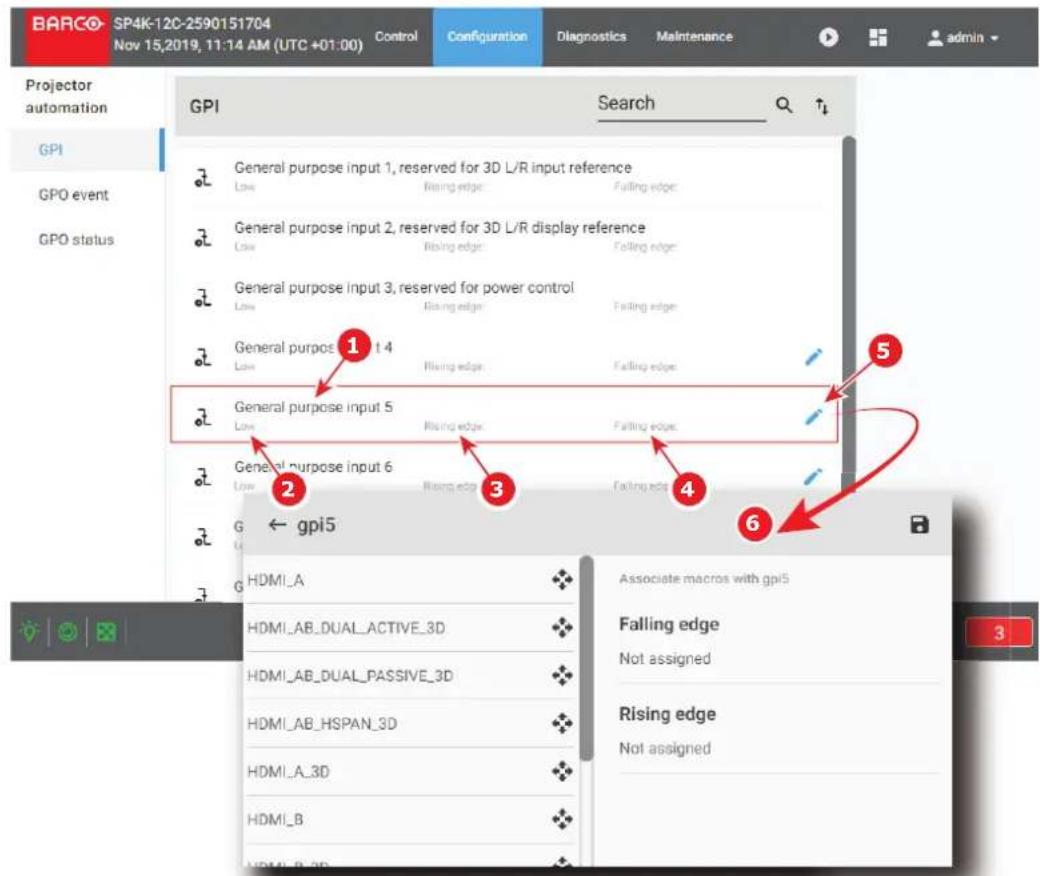1040x876 pixels.
Task: Select the HDMI_AB_DUAL_PASSIVE_3D macro
Action: click(x=350, y=676)
